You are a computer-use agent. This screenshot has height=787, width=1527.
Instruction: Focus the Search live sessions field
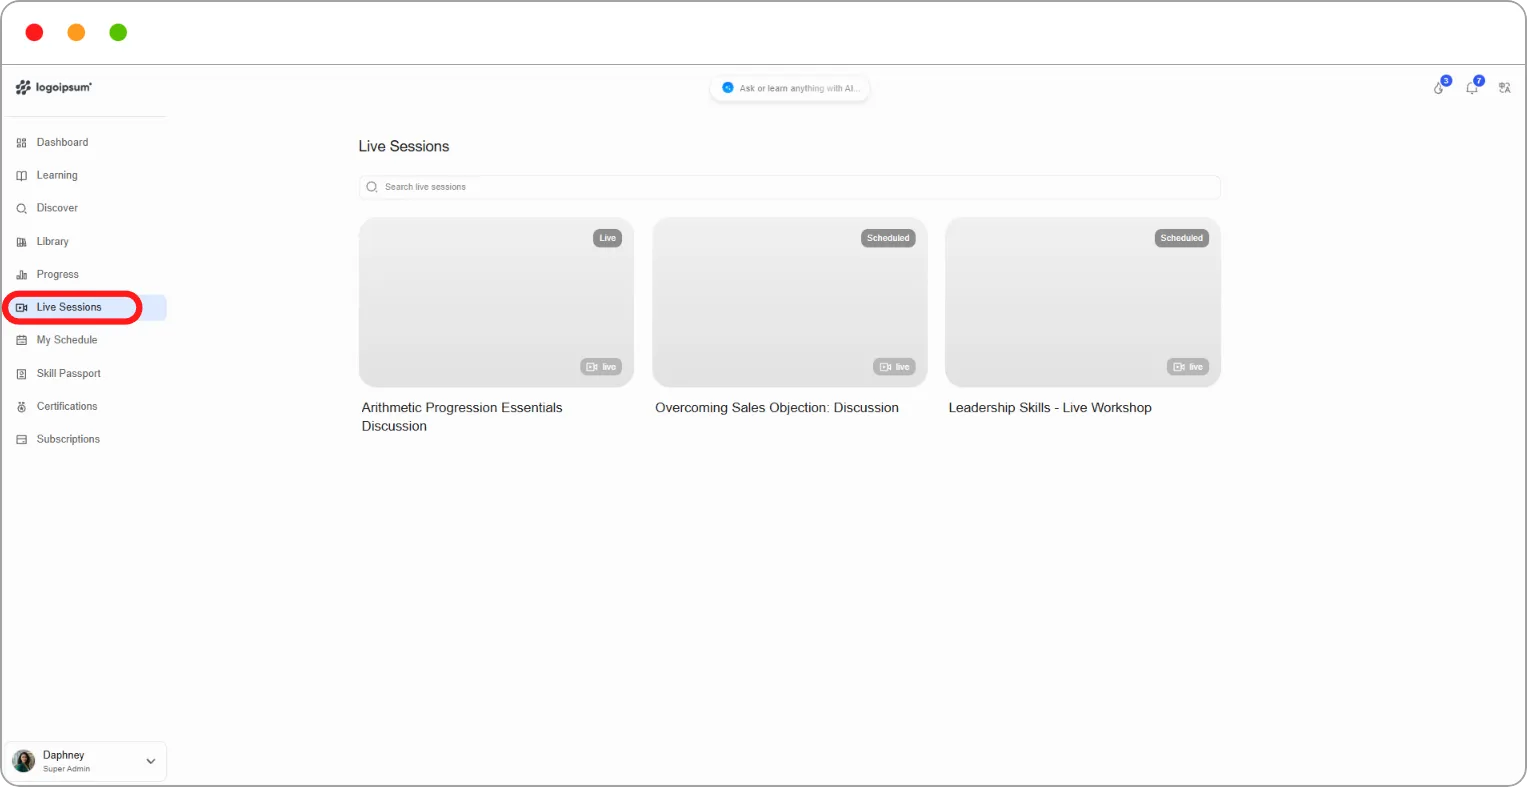pyautogui.click(x=789, y=187)
